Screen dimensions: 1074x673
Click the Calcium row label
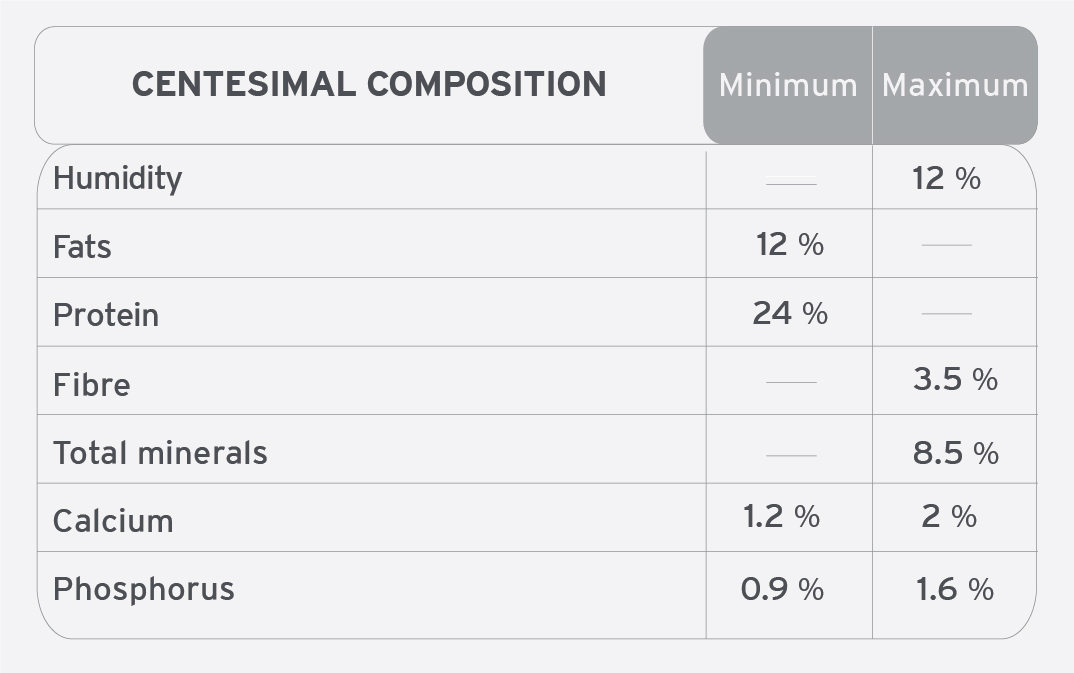point(113,521)
